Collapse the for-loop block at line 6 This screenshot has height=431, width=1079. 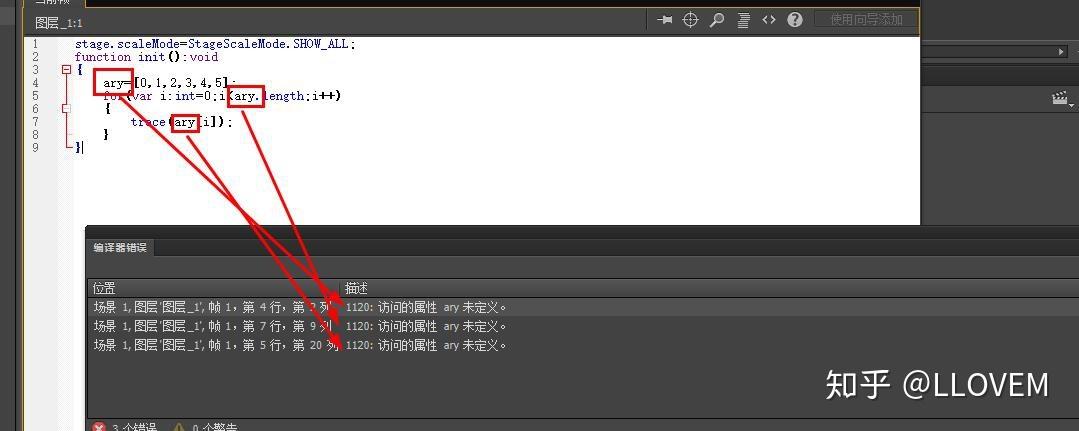pos(66,108)
